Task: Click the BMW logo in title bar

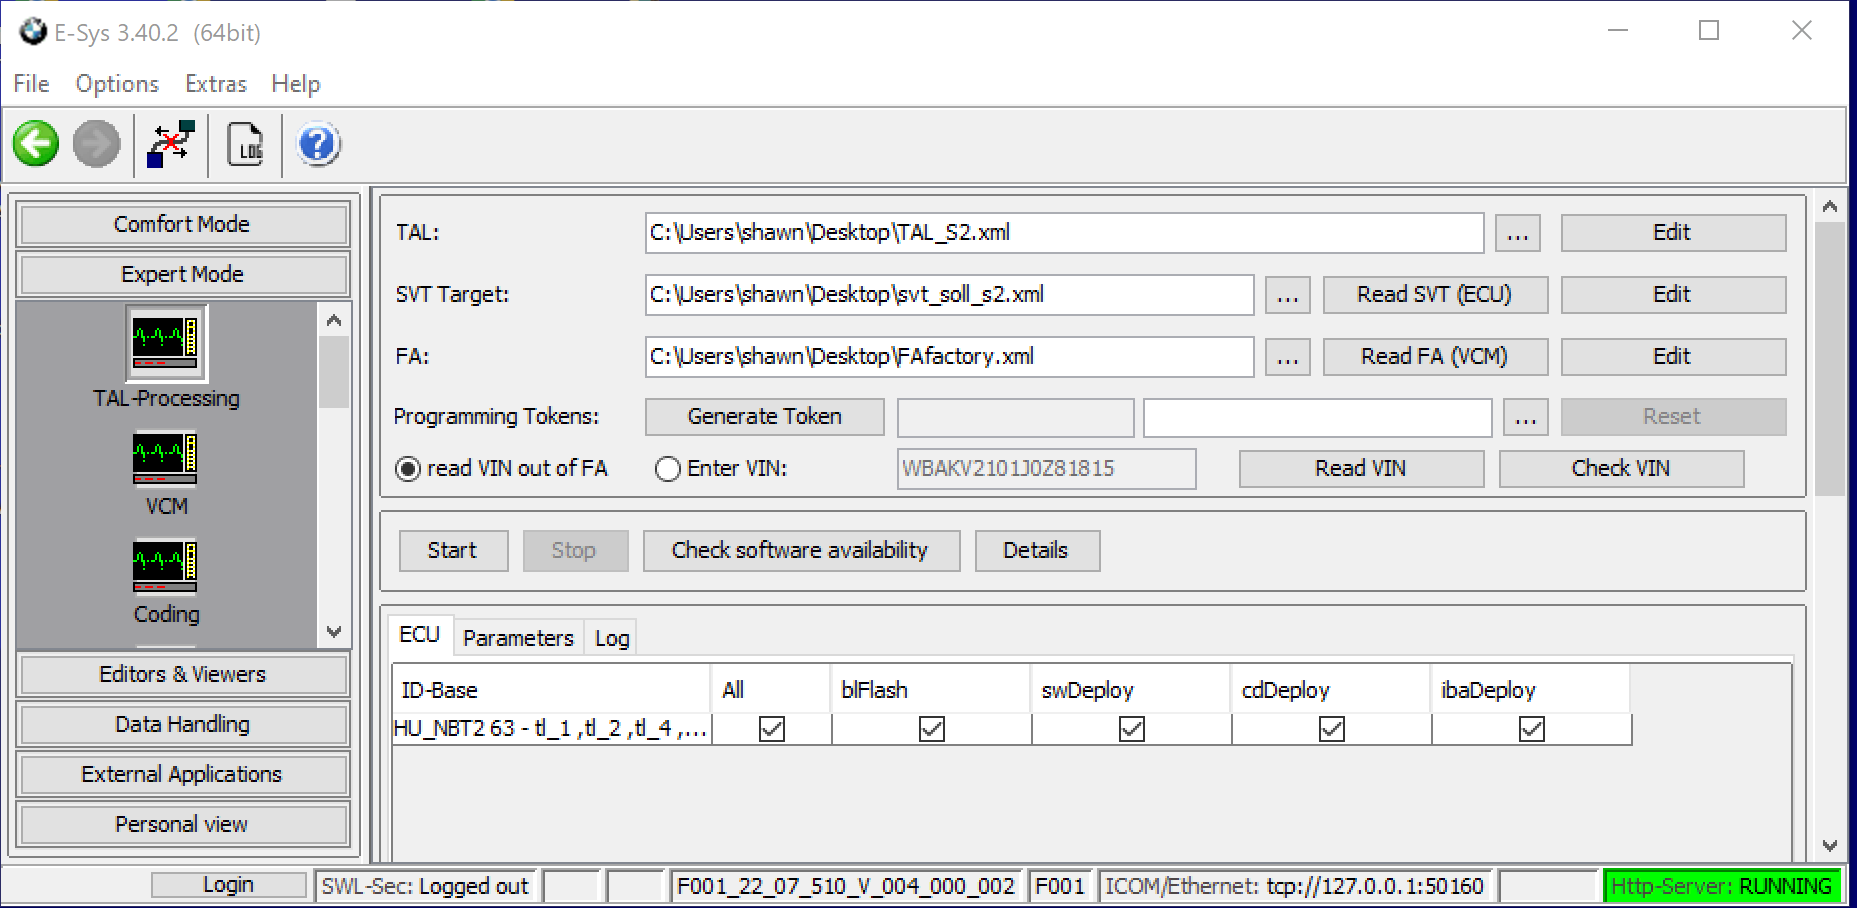Action: click(x=33, y=32)
